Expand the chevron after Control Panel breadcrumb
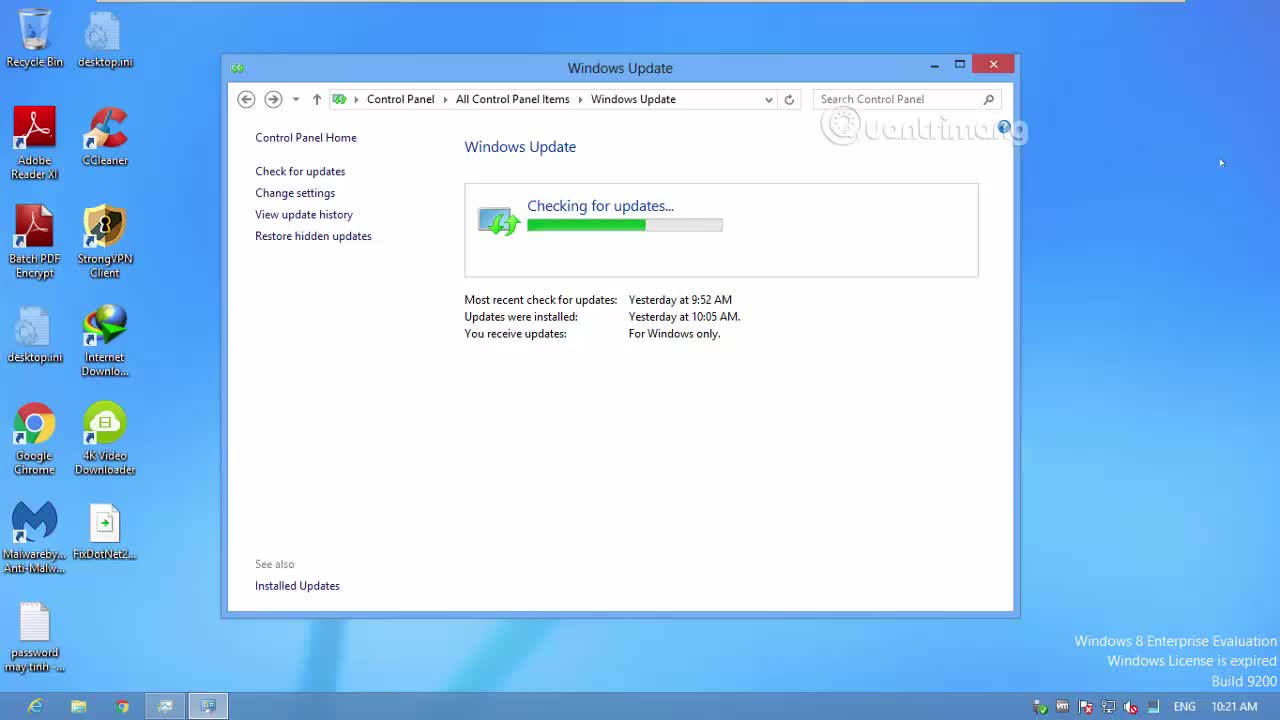The height and width of the screenshot is (720, 1280). pyautogui.click(x=446, y=99)
